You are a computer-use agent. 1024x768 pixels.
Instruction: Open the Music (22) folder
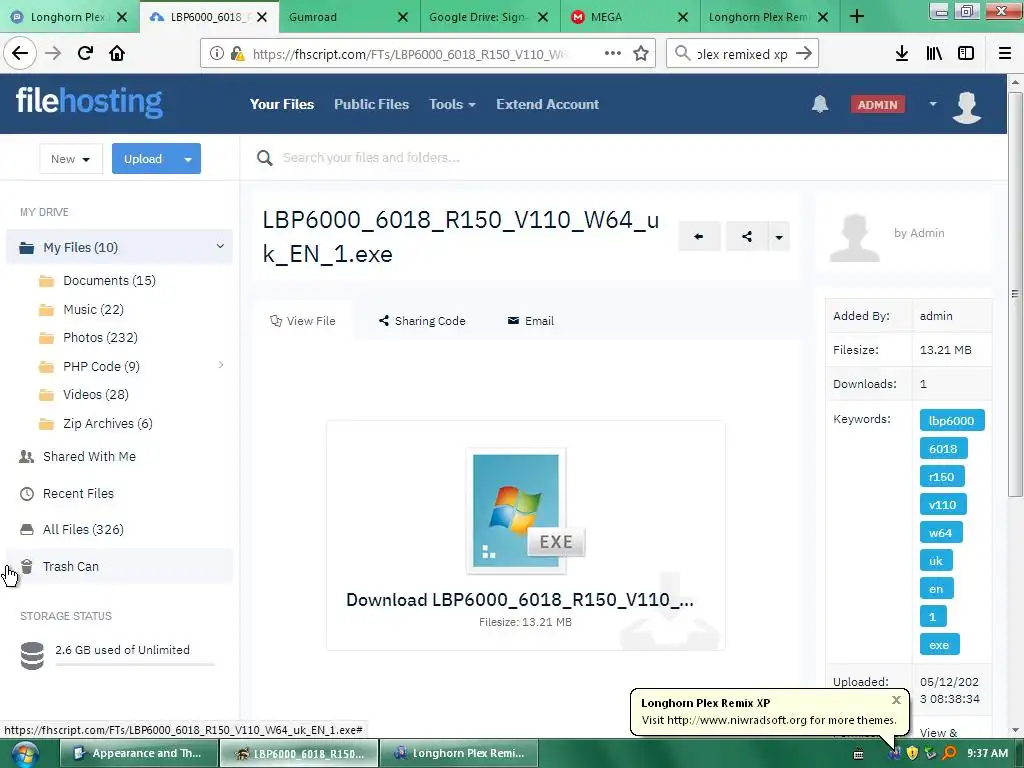(93, 310)
